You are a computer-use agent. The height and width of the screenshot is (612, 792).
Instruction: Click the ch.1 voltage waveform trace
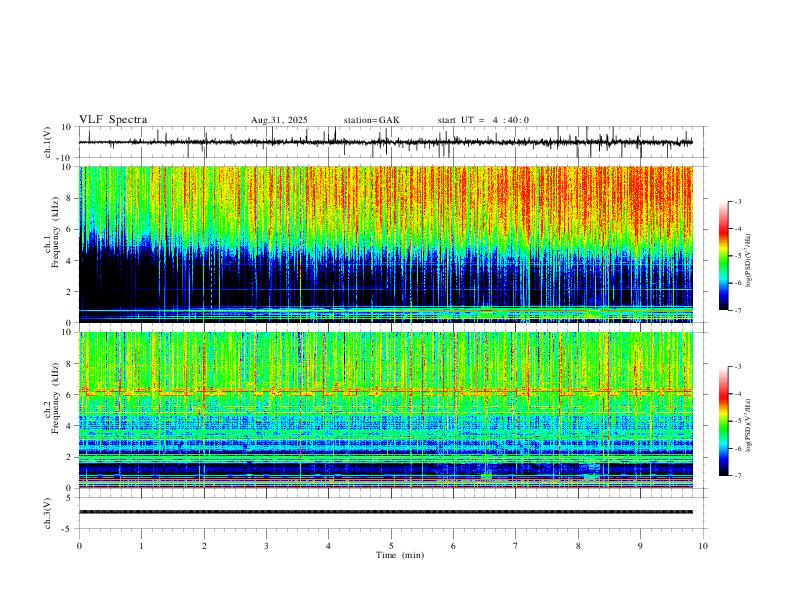385,142
